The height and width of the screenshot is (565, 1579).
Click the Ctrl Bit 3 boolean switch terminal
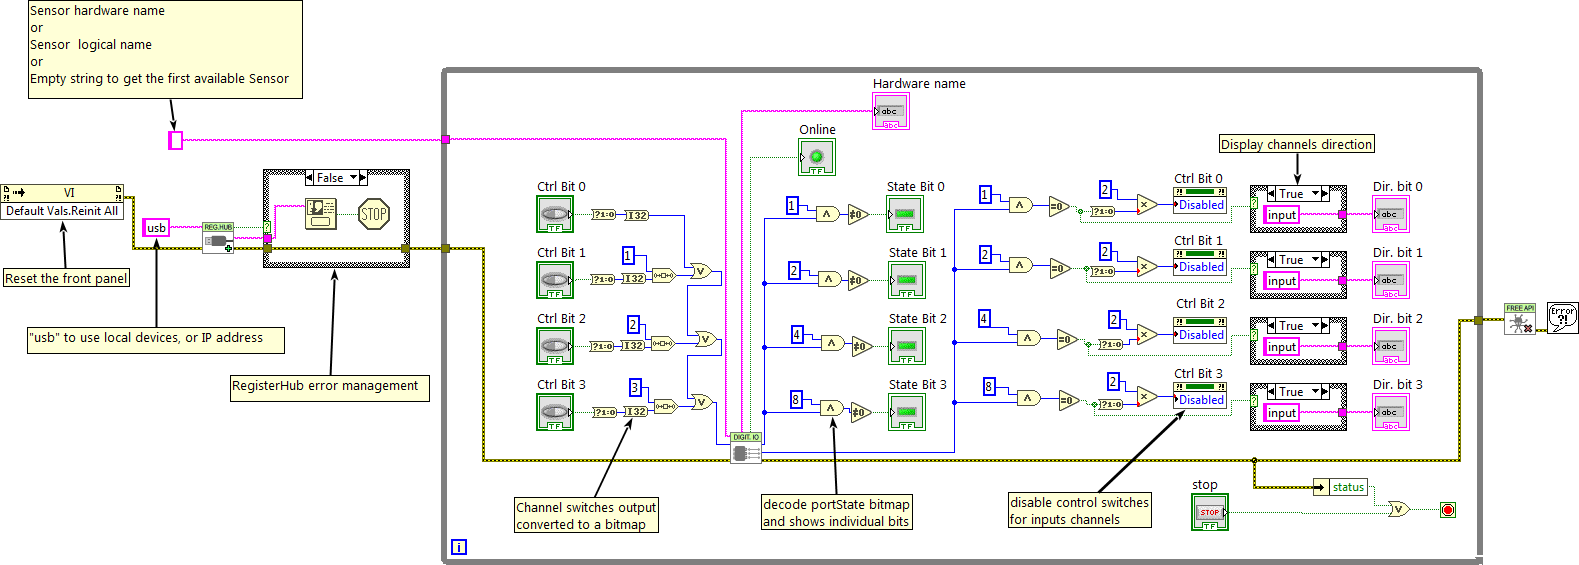(555, 412)
